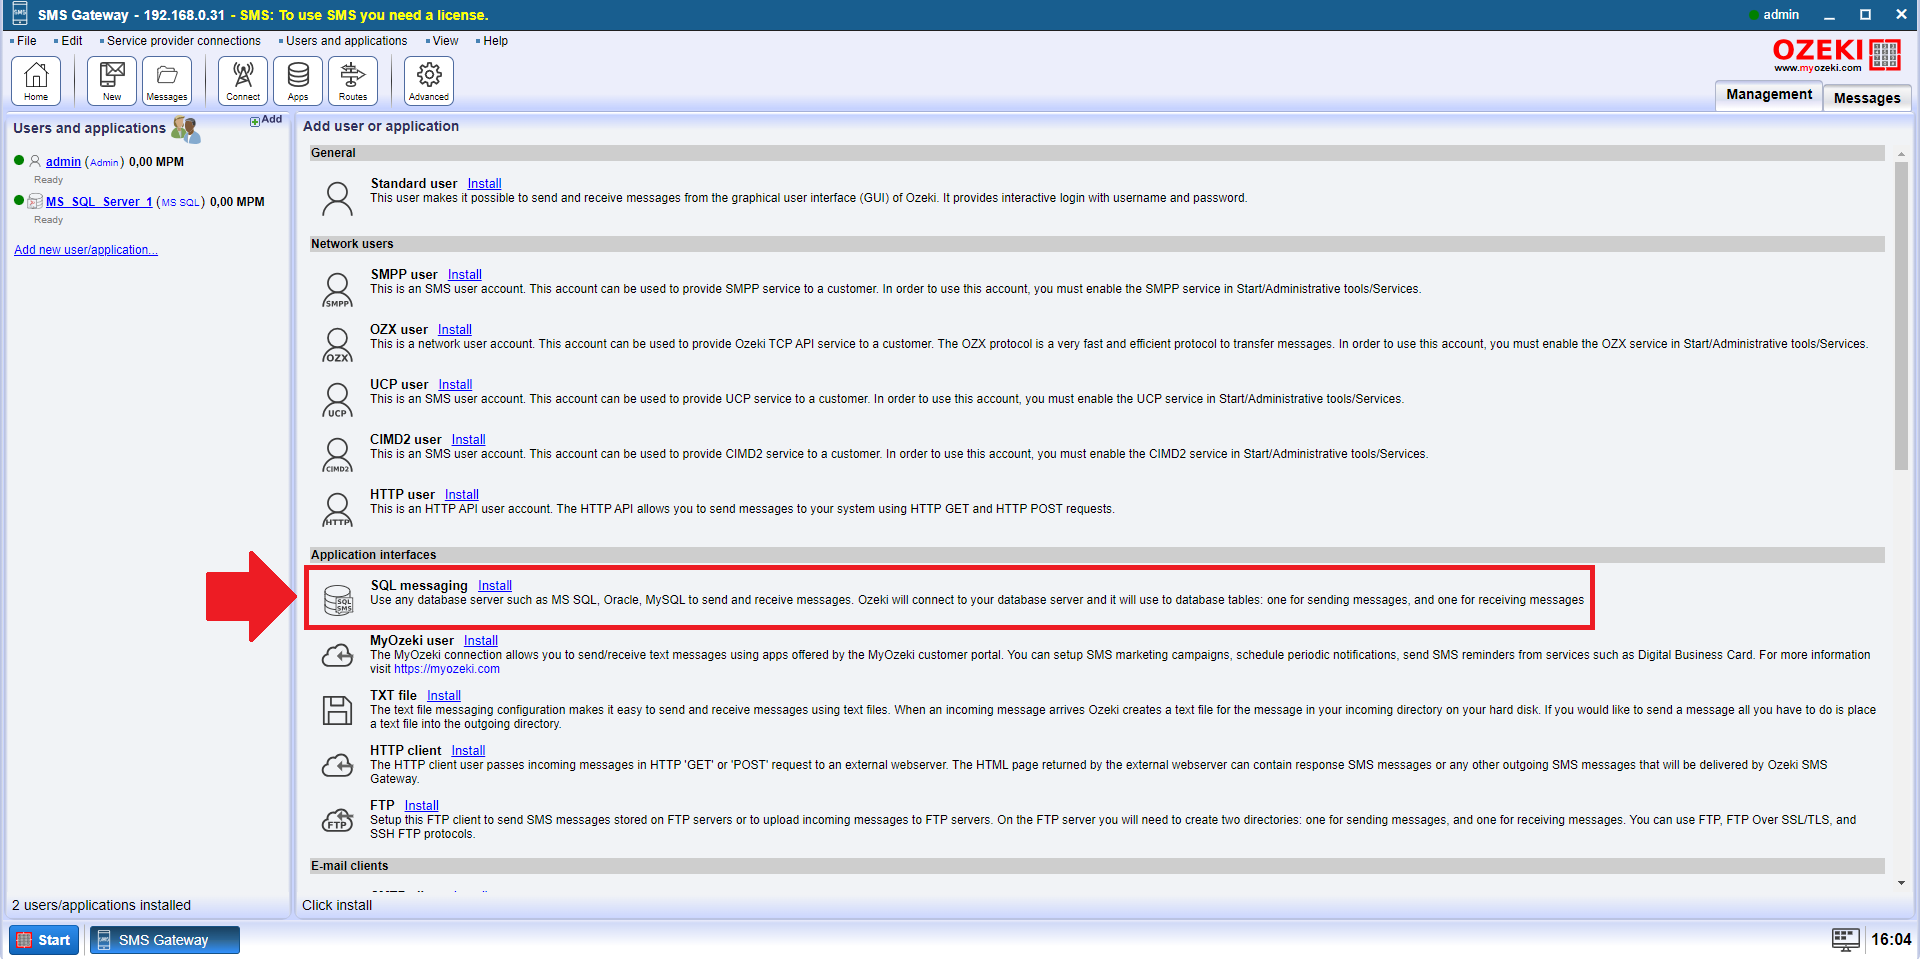Click the SMS Gateway icon in title bar
Image resolution: width=1920 pixels, height=959 pixels.
(19, 14)
